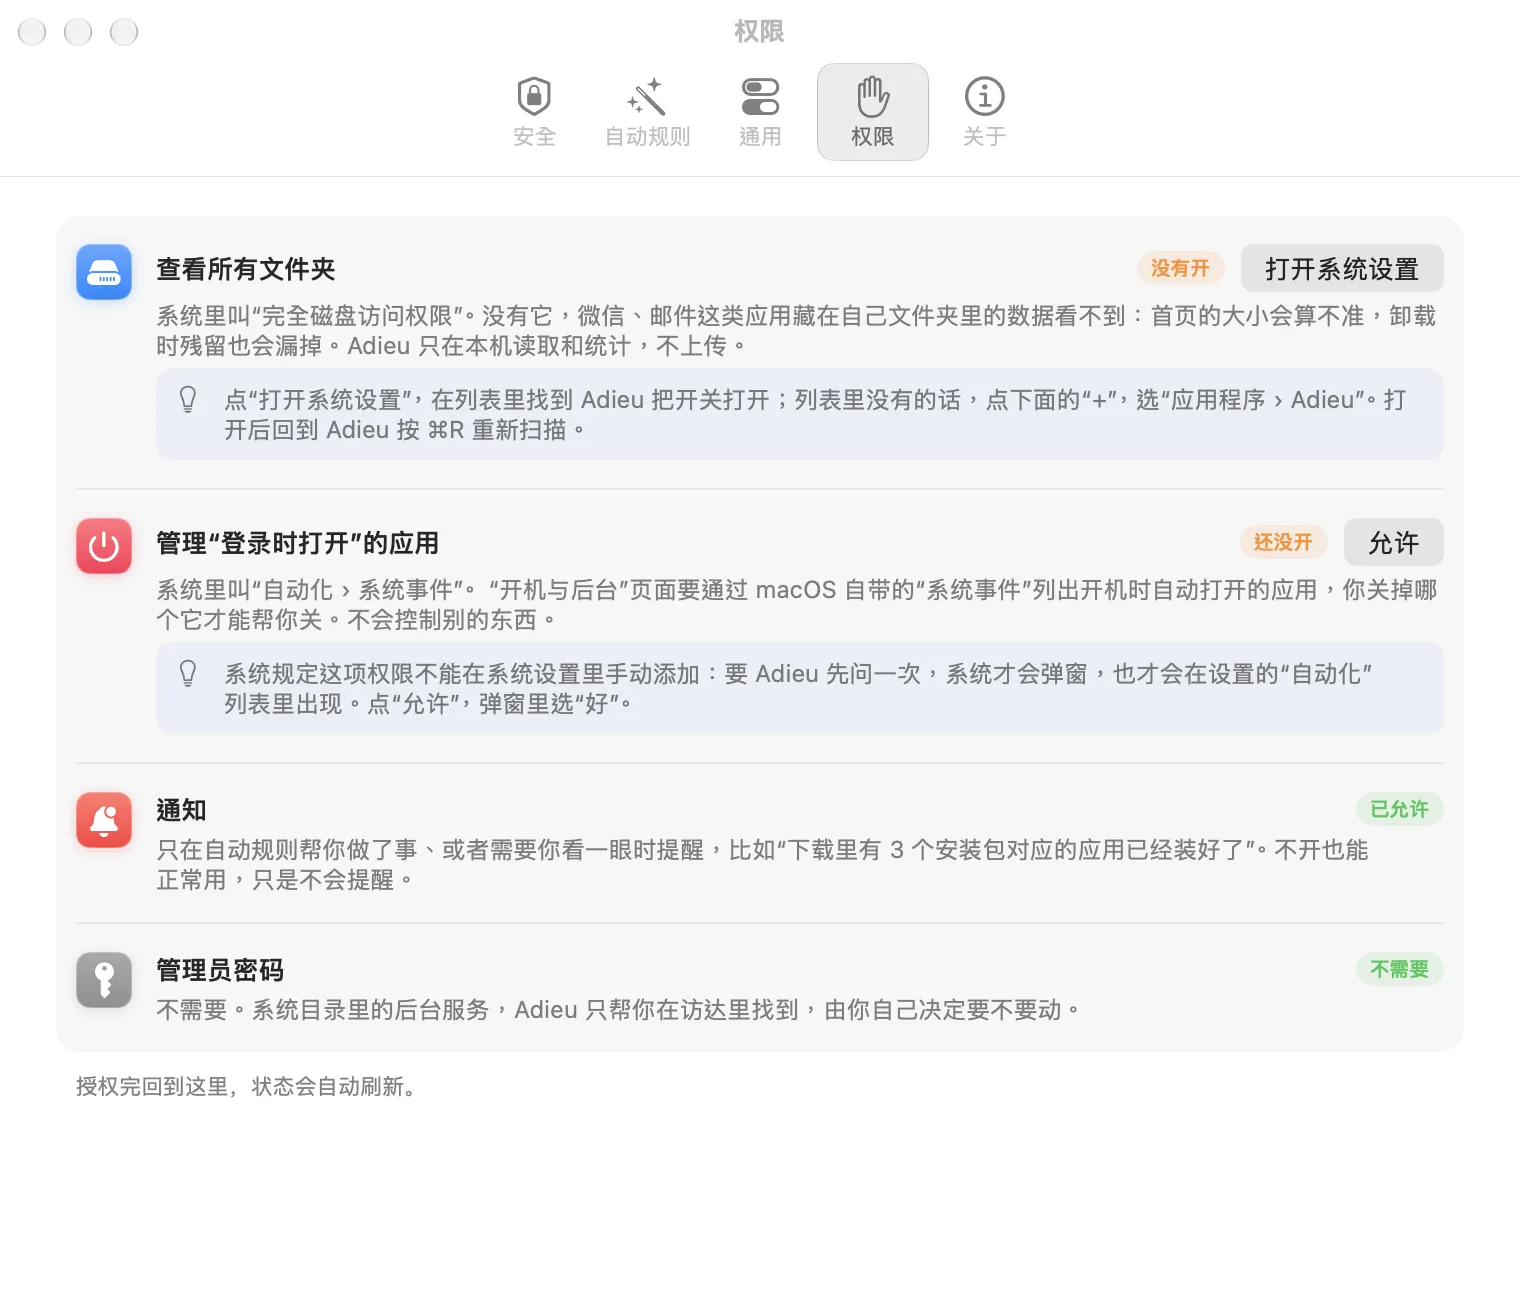Click the 授权完回到这里 footer note

click(246, 1086)
